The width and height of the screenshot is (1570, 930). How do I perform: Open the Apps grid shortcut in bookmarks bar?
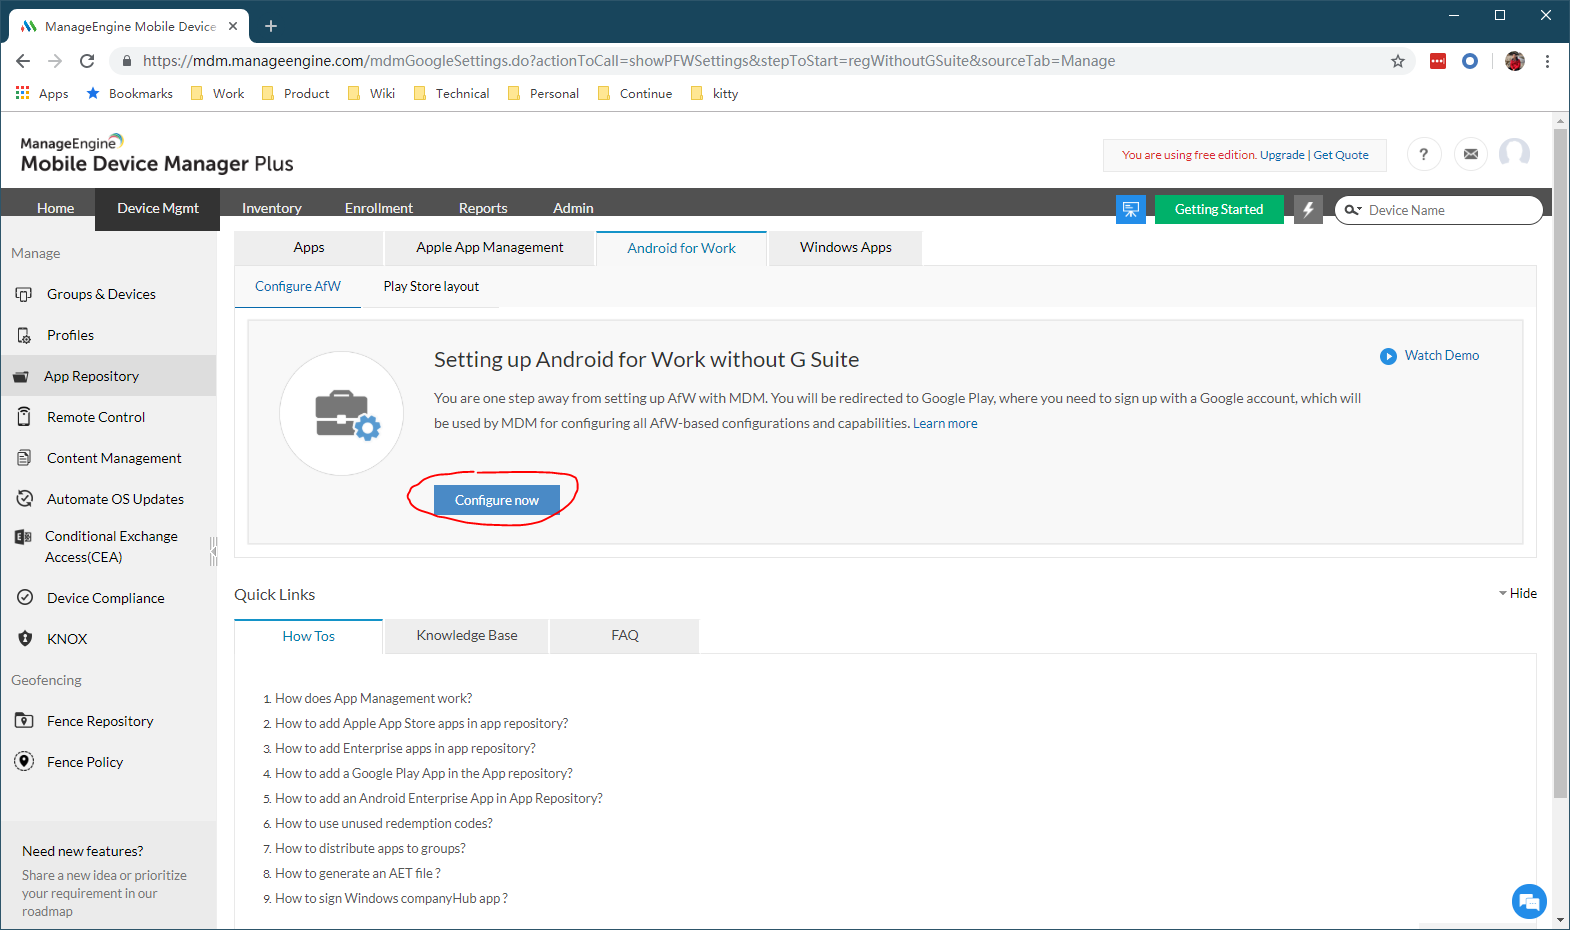click(42, 93)
